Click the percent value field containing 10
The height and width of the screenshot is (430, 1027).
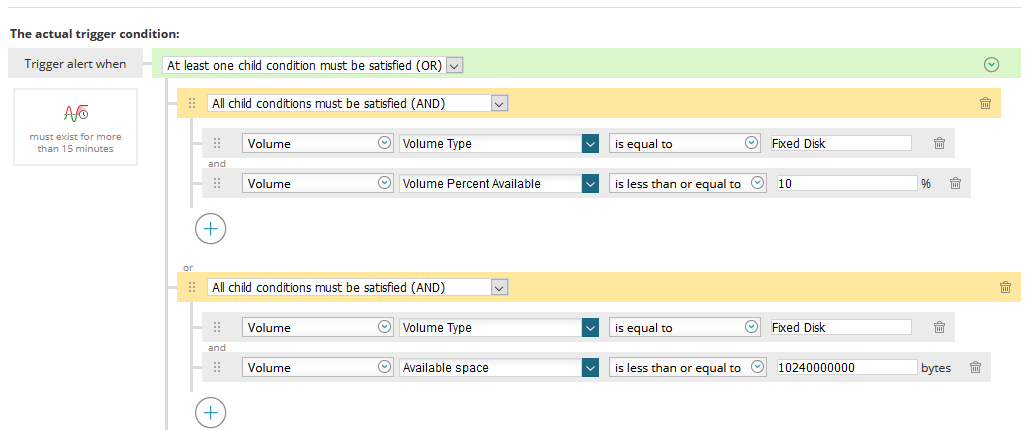coord(846,183)
